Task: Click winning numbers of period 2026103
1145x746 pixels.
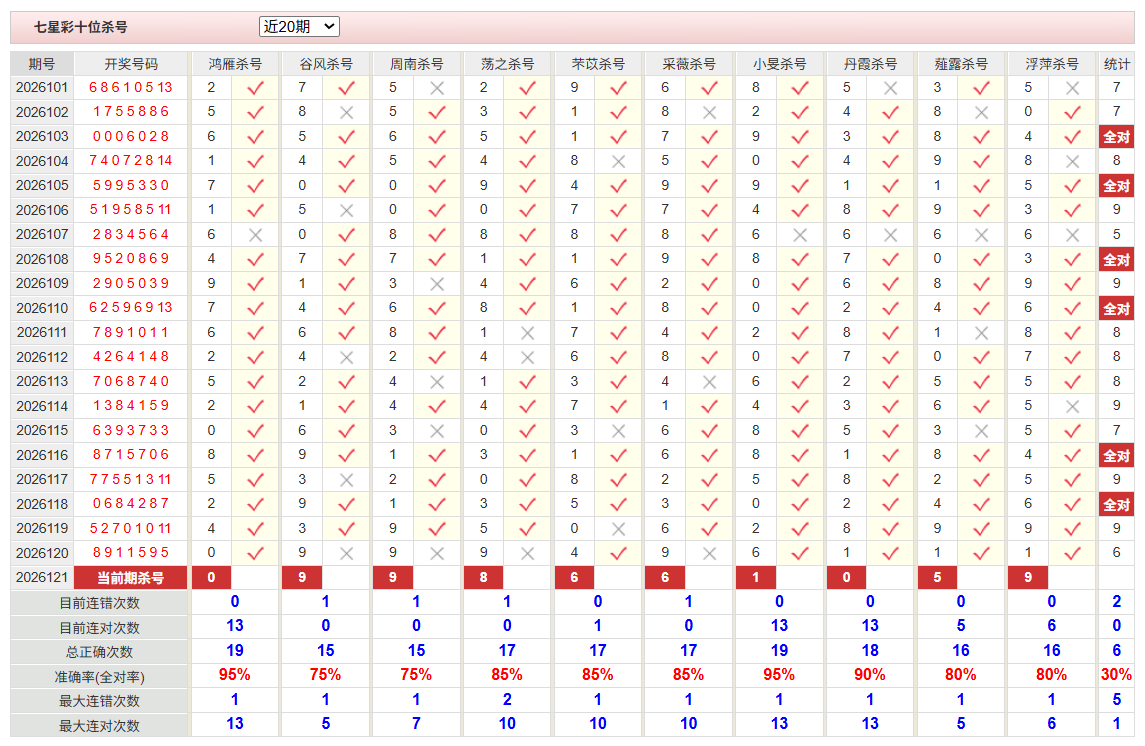Action: 131,136
